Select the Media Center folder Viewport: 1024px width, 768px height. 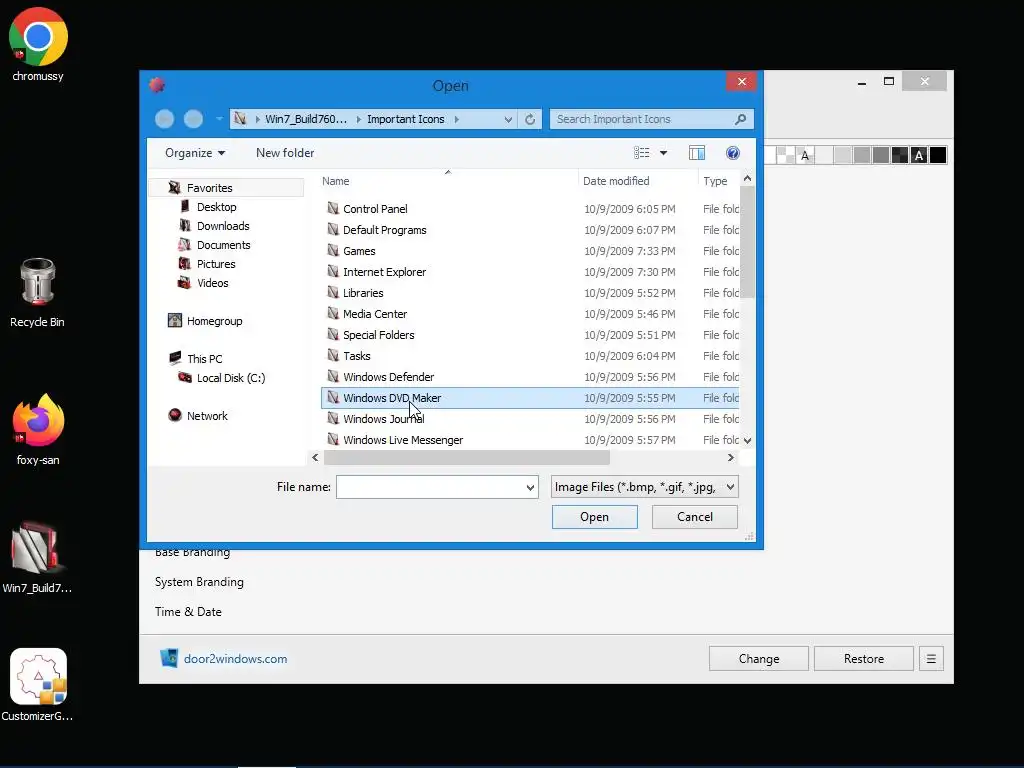[530, 313]
